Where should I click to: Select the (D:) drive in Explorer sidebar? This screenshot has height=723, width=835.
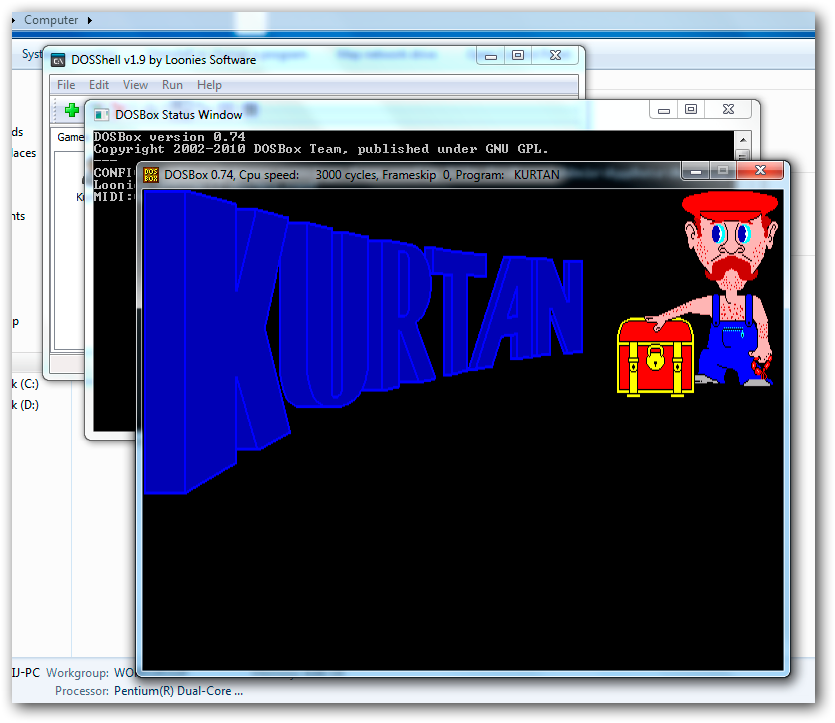click(25, 405)
